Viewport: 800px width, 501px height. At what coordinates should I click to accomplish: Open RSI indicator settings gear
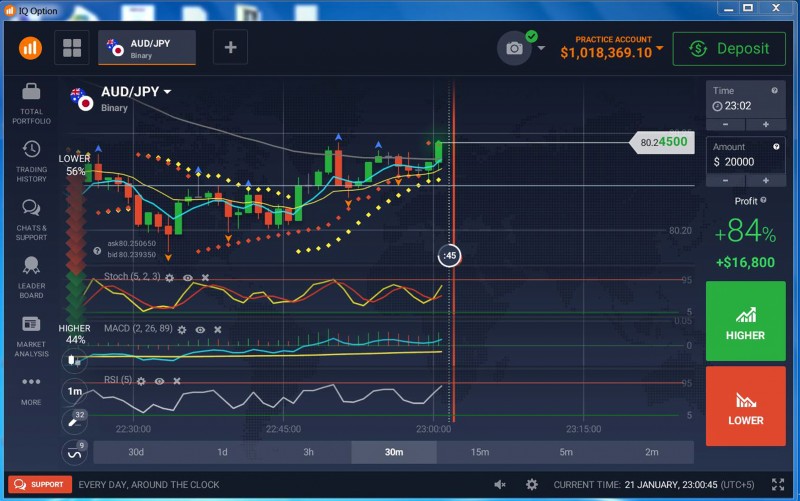pos(141,381)
